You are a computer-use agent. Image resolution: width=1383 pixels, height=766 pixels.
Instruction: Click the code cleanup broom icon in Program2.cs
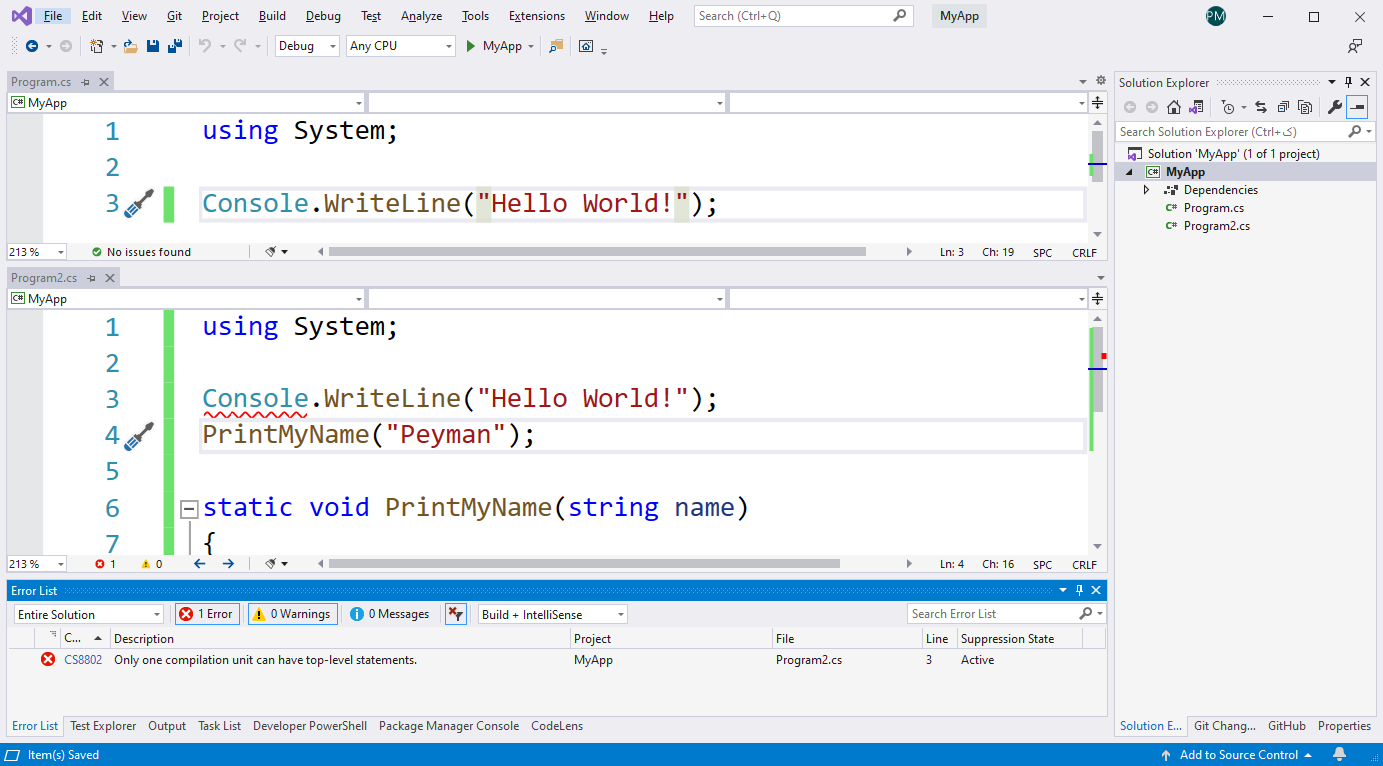coord(270,564)
